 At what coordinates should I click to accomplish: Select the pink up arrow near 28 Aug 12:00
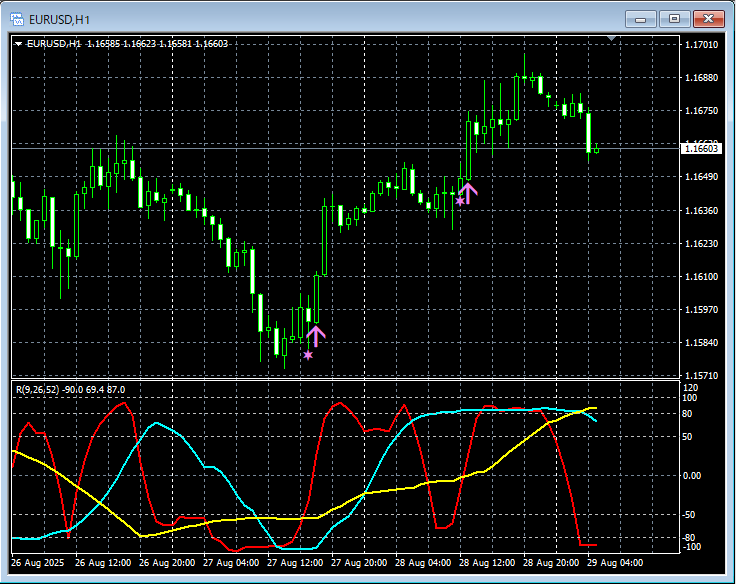click(468, 193)
